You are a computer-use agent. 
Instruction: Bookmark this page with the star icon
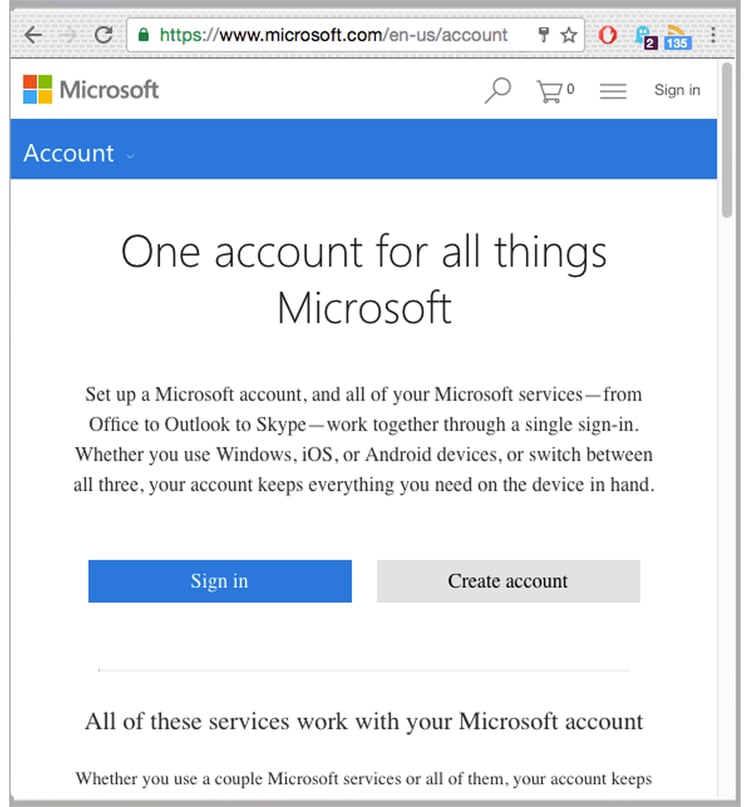point(569,35)
